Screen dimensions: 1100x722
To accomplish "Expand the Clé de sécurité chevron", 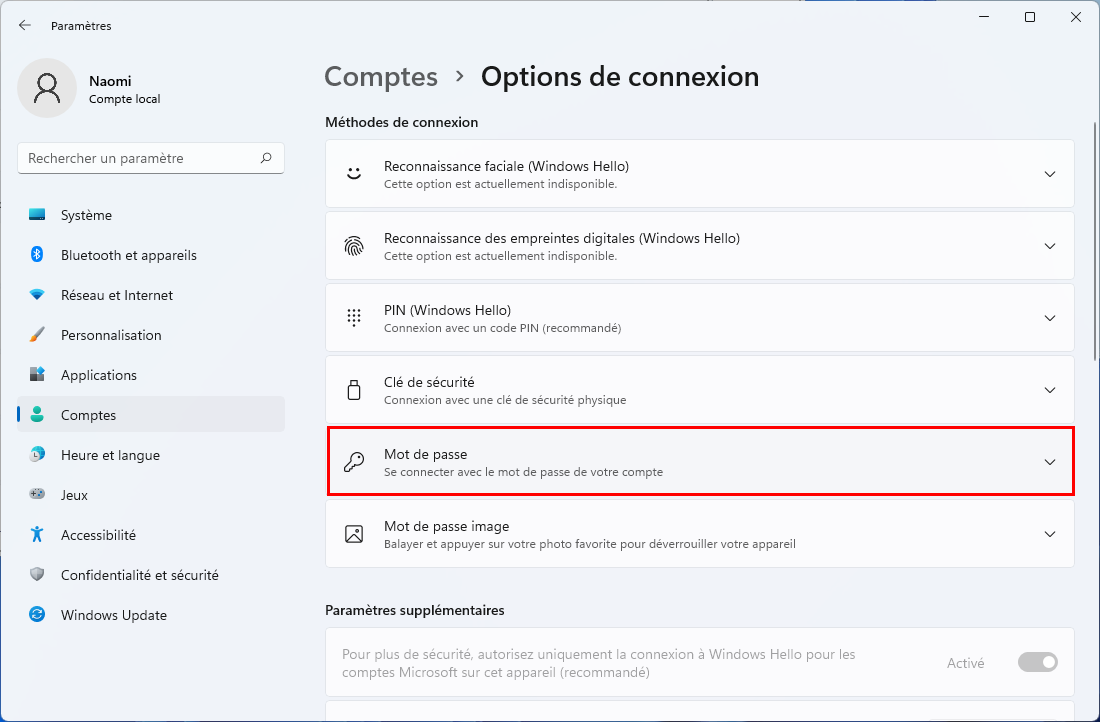I will pos(1050,390).
